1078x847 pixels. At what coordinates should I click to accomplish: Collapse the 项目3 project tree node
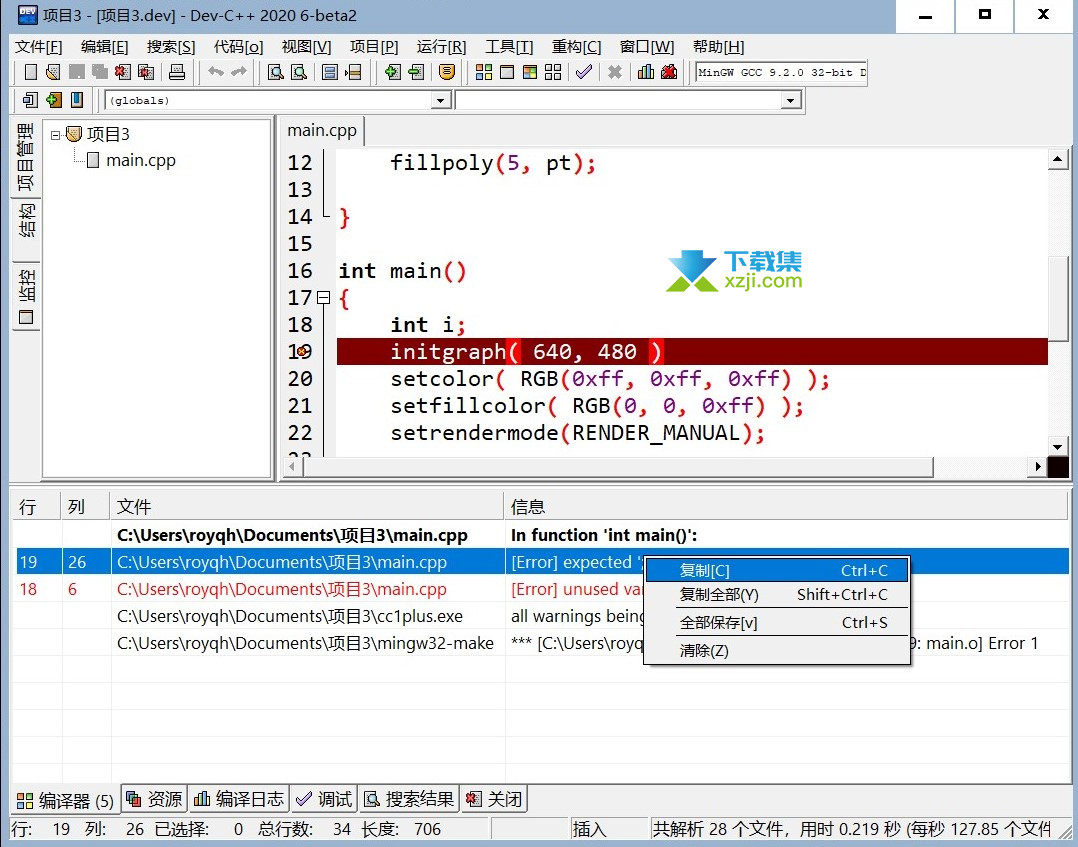(56, 135)
